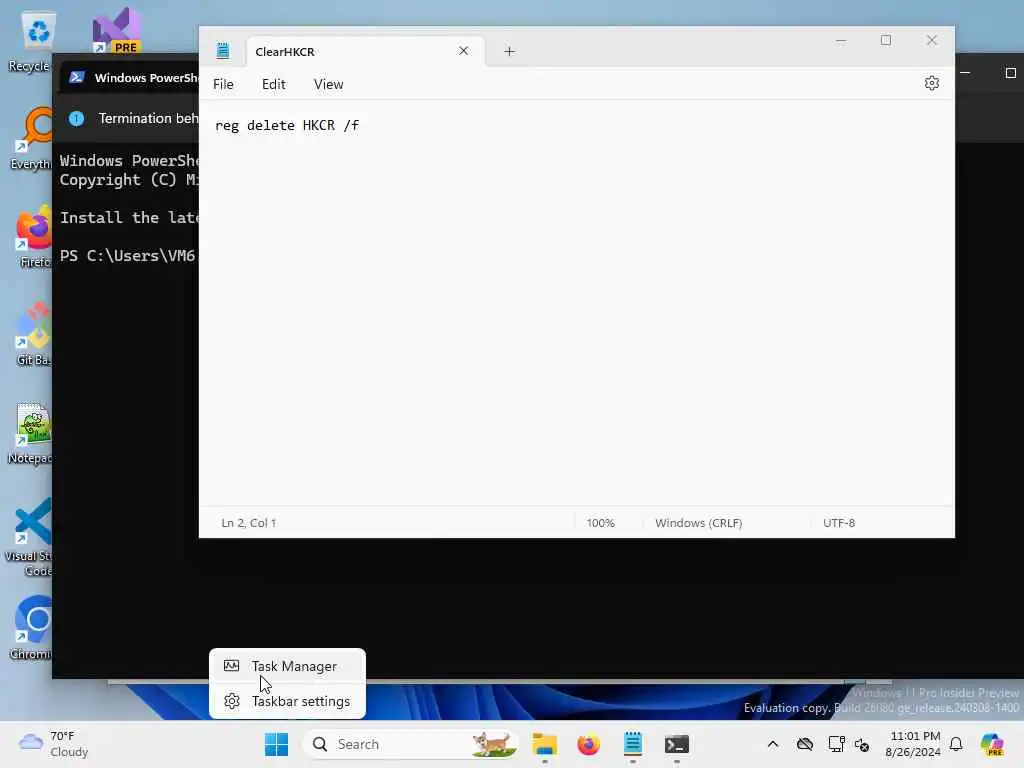This screenshot has width=1024, height=768.
Task: Show hidden system tray icons
Action: point(773,744)
